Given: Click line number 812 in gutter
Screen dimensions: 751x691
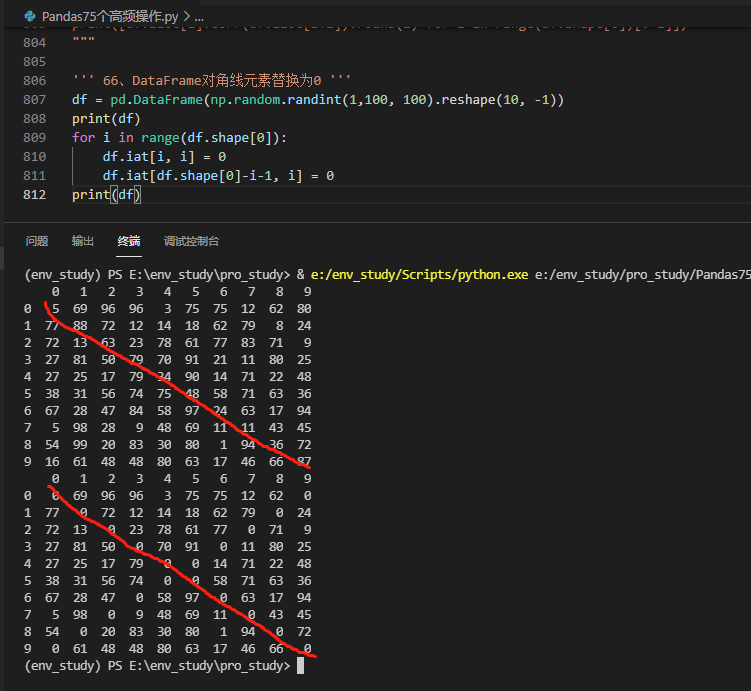Looking at the screenshot, I should coord(34,194).
